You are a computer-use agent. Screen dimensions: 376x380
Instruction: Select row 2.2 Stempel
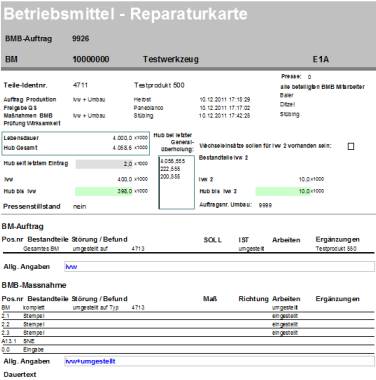click(188, 324)
